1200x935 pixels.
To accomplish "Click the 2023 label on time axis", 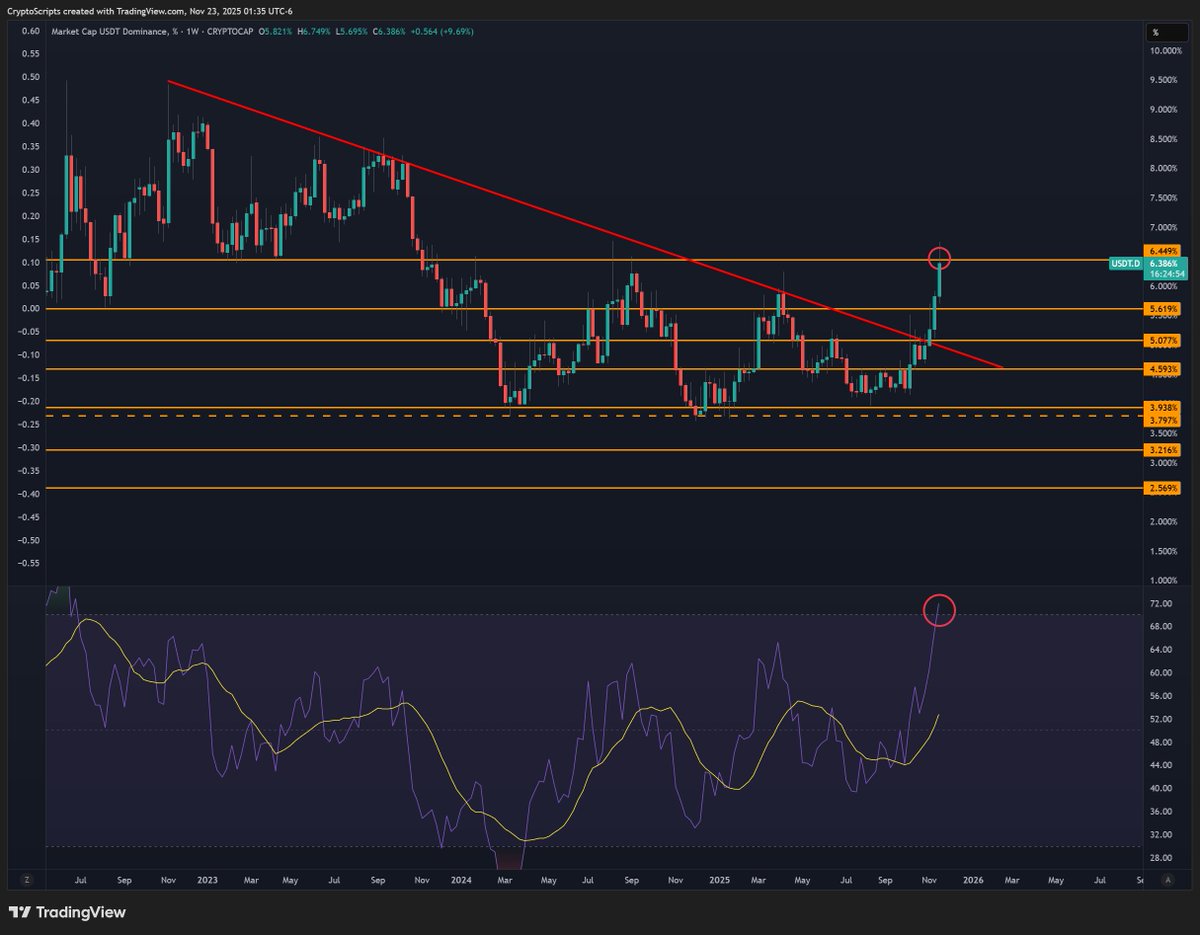I will tap(208, 880).
